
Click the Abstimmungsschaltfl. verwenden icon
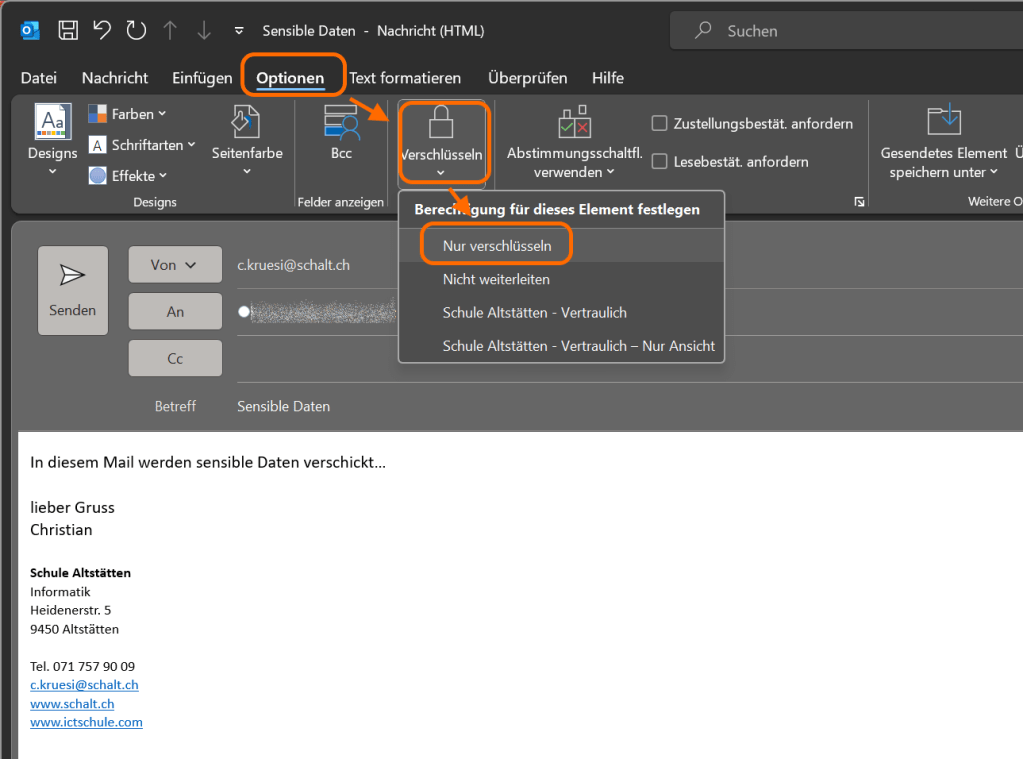[x=574, y=122]
